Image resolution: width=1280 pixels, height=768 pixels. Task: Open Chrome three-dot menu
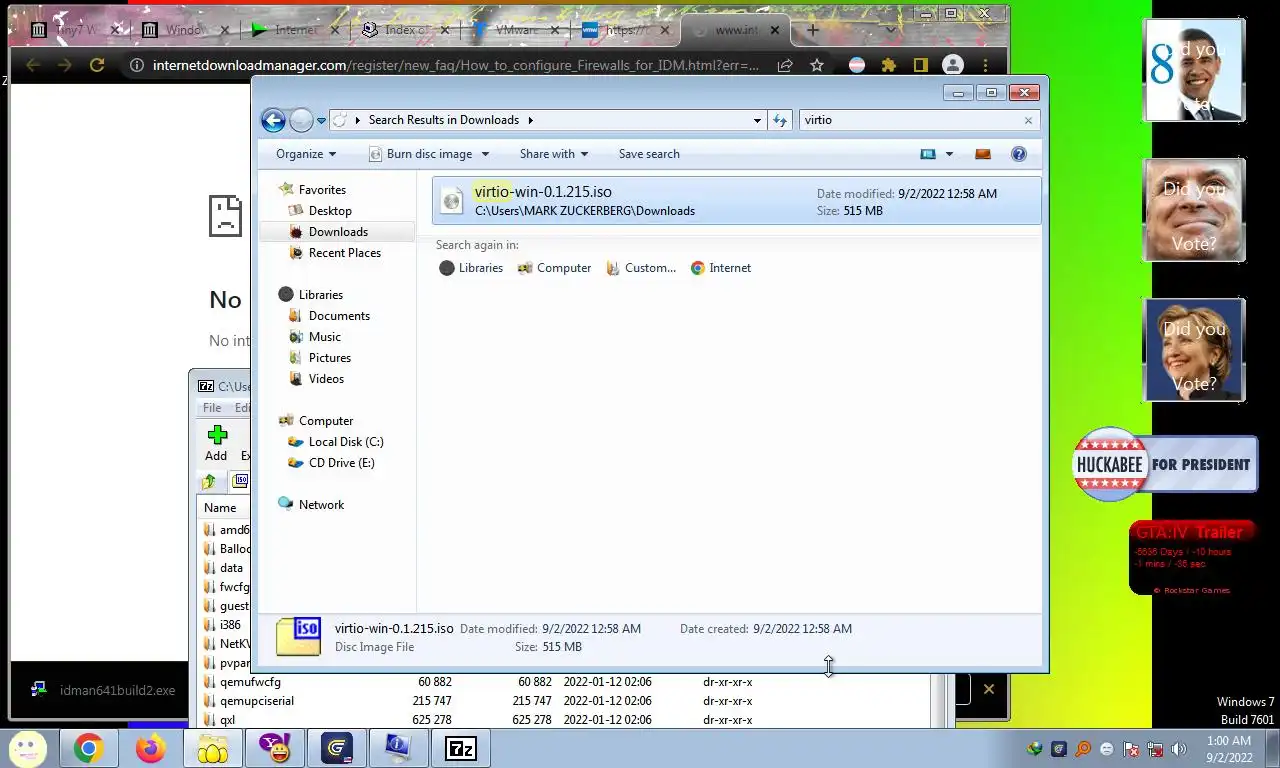coord(986,65)
